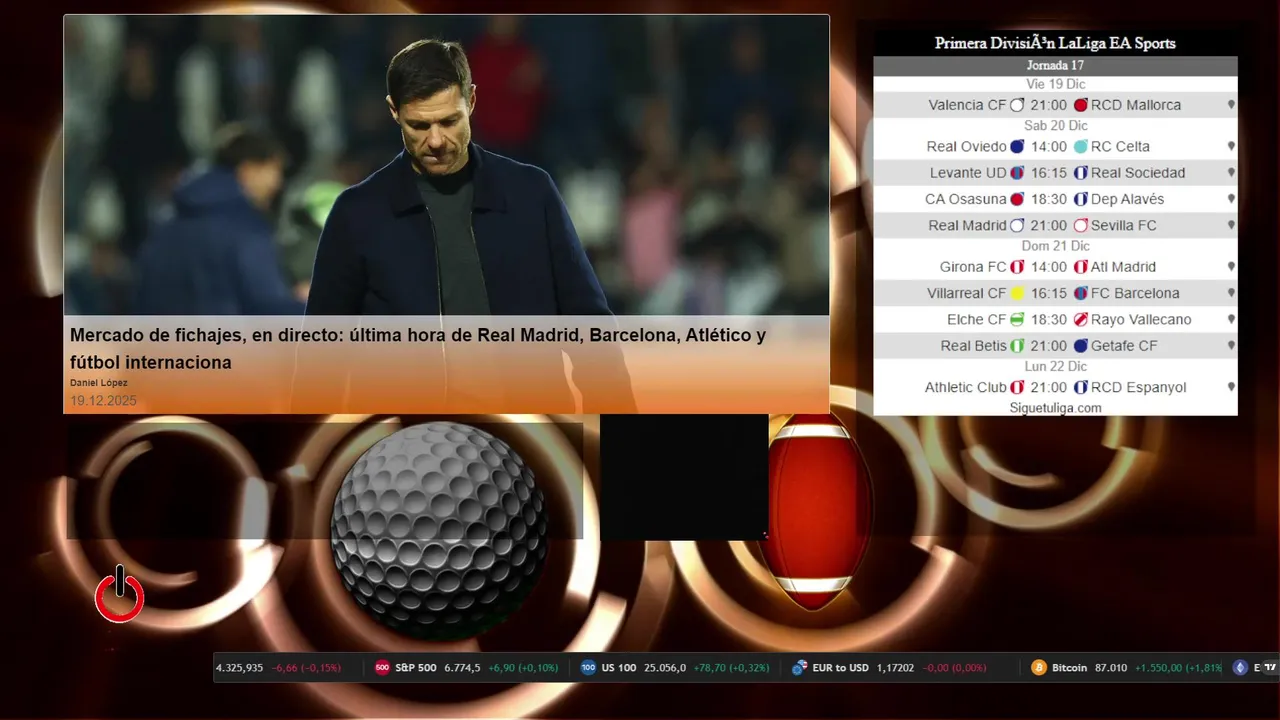Viewport: 1280px width, 720px height.
Task: Click the 16:15 time in Villarreal match
Action: pyautogui.click(x=1049, y=294)
